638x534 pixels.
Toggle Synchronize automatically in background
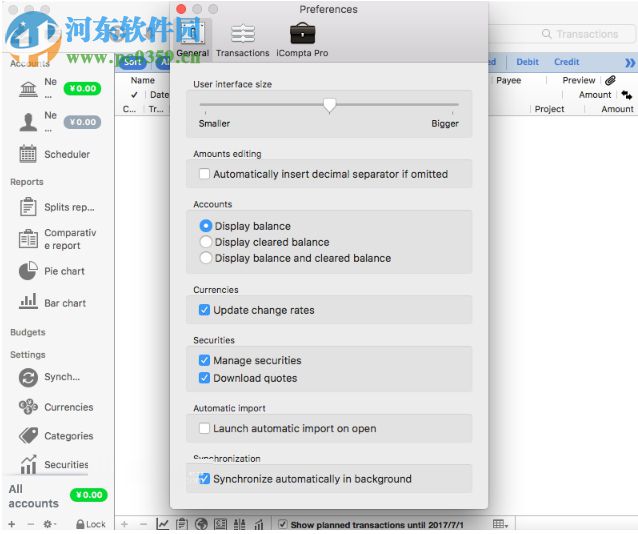[204, 479]
